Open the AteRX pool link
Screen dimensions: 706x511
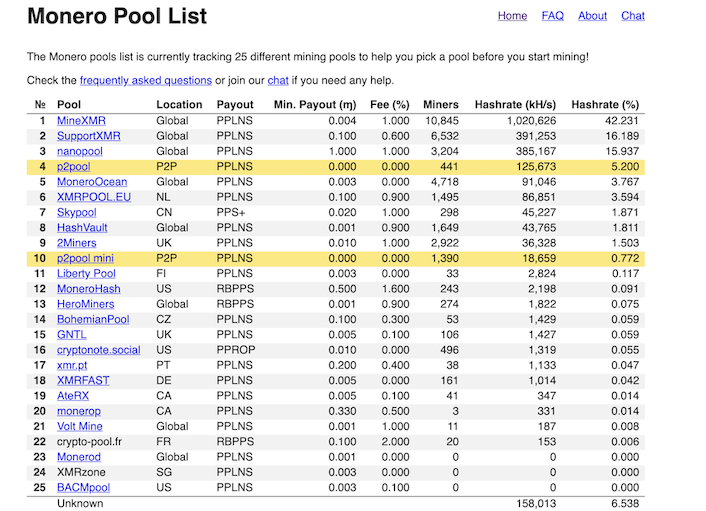coord(73,396)
